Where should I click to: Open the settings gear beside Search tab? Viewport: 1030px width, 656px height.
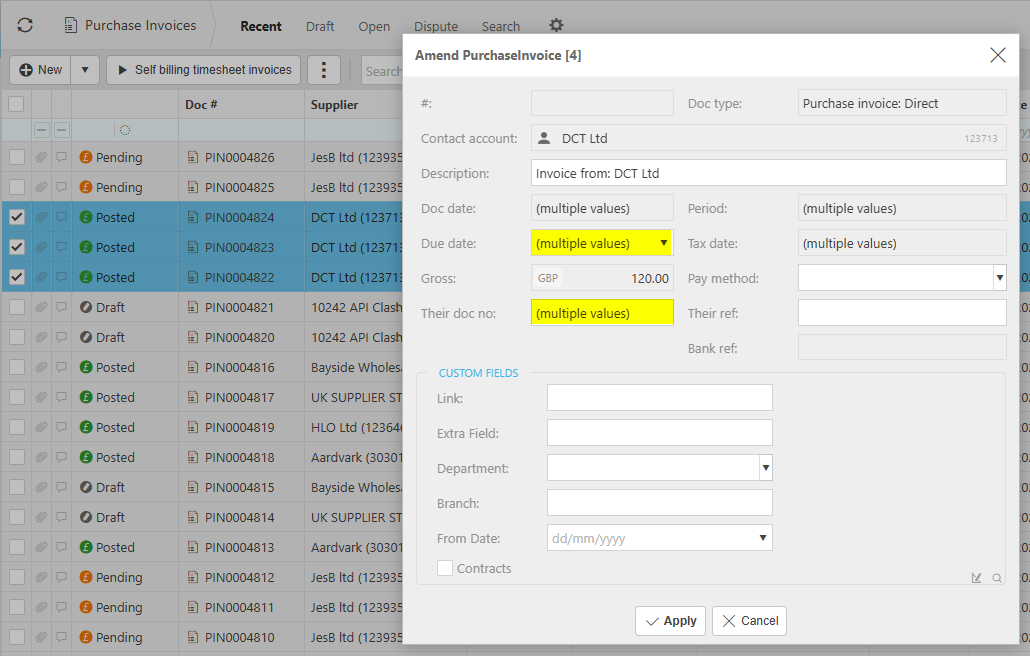pos(557,26)
